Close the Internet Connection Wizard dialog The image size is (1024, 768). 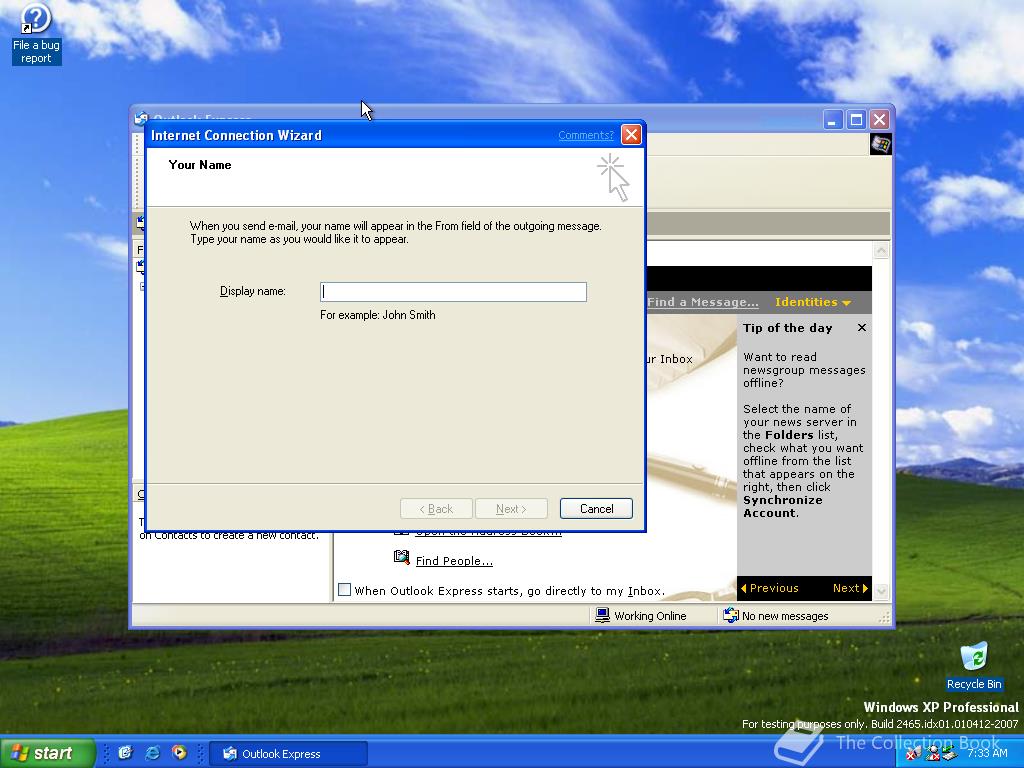tap(631, 135)
